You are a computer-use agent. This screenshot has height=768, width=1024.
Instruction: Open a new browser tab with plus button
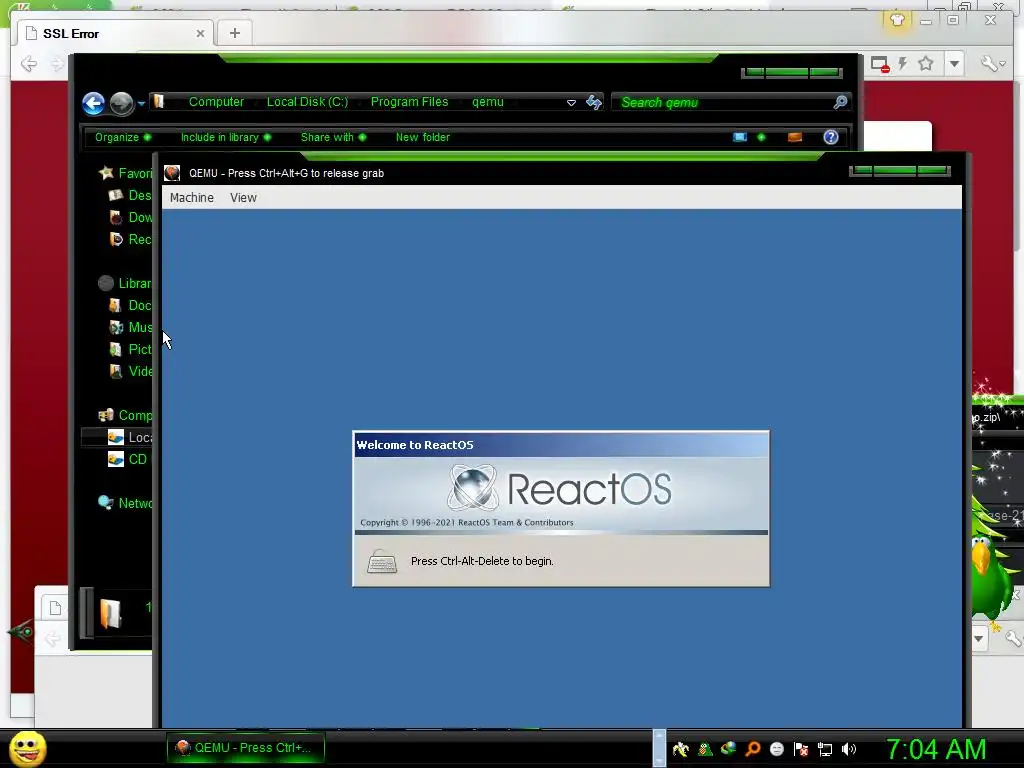[235, 33]
